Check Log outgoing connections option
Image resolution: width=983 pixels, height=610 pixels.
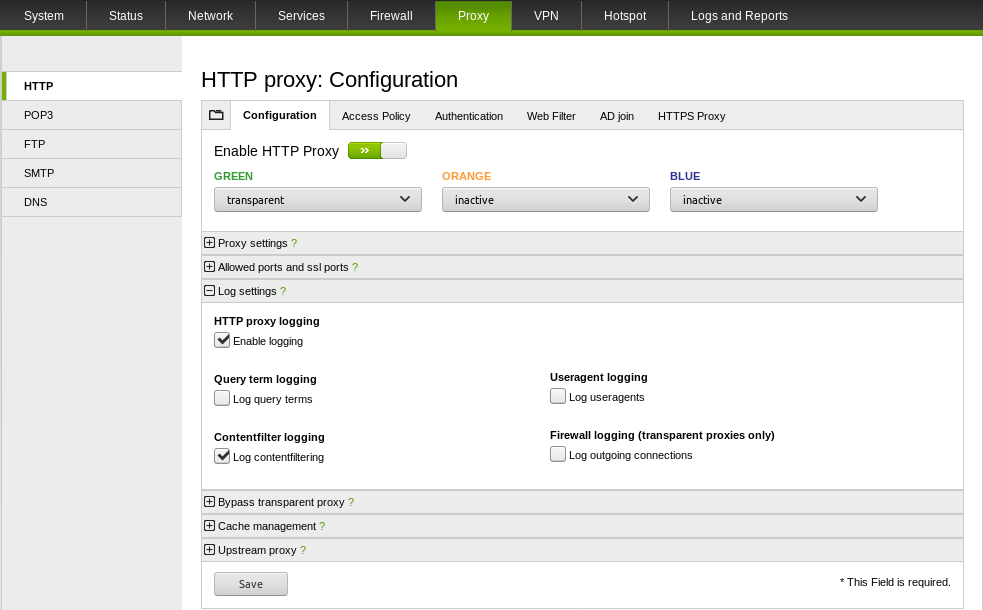(x=558, y=454)
